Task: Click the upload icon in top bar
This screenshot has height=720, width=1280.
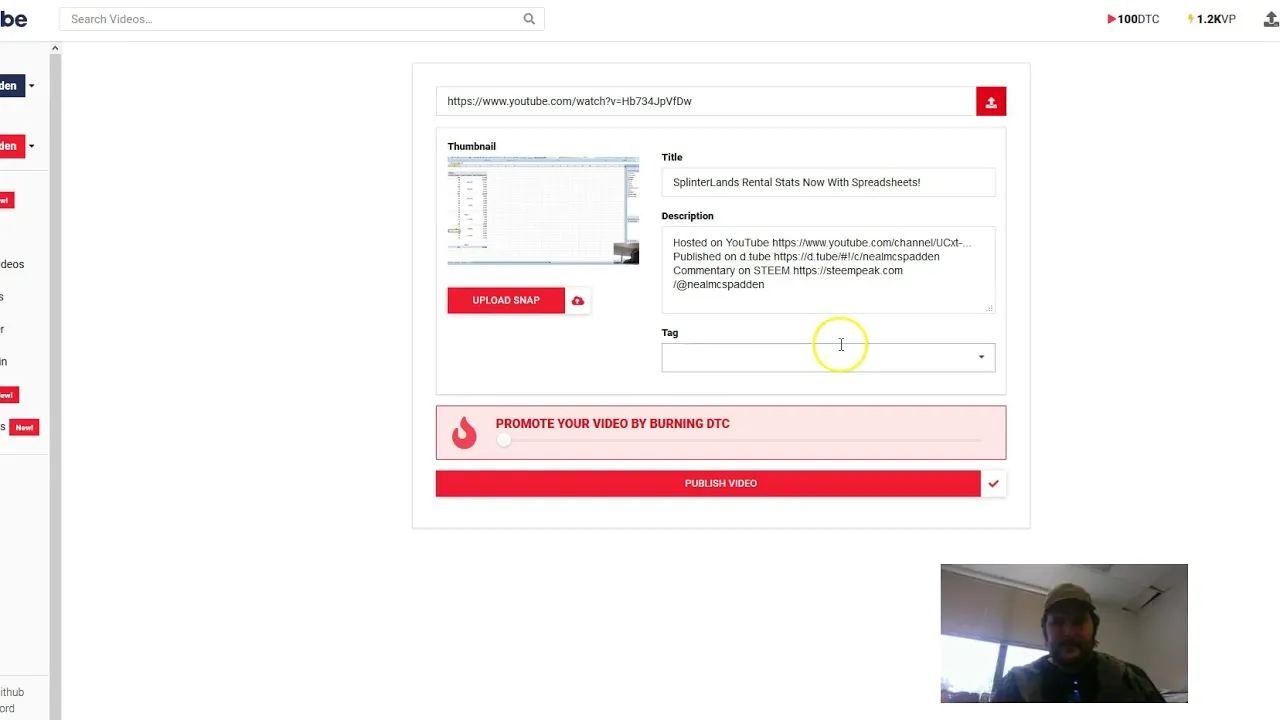Action: pyautogui.click(x=1271, y=19)
